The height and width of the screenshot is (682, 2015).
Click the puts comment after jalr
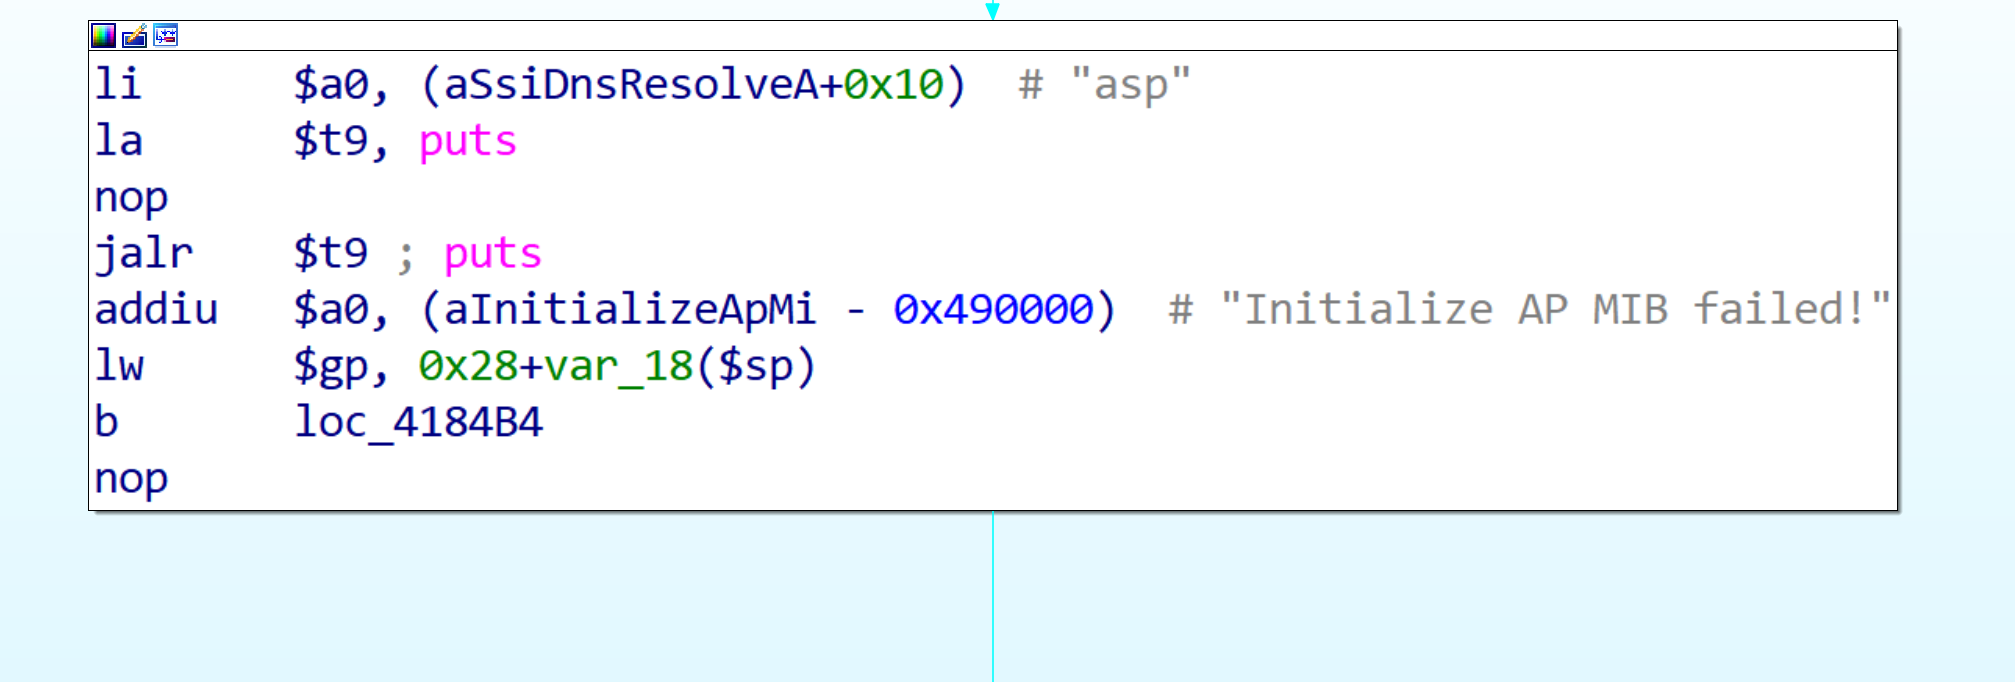click(x=492, y=253)
